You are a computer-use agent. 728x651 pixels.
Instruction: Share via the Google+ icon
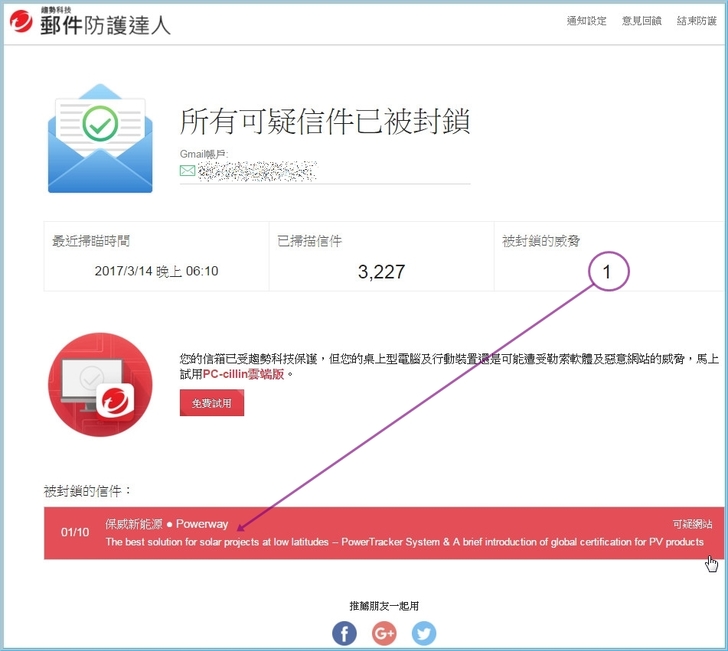[384, 633]
